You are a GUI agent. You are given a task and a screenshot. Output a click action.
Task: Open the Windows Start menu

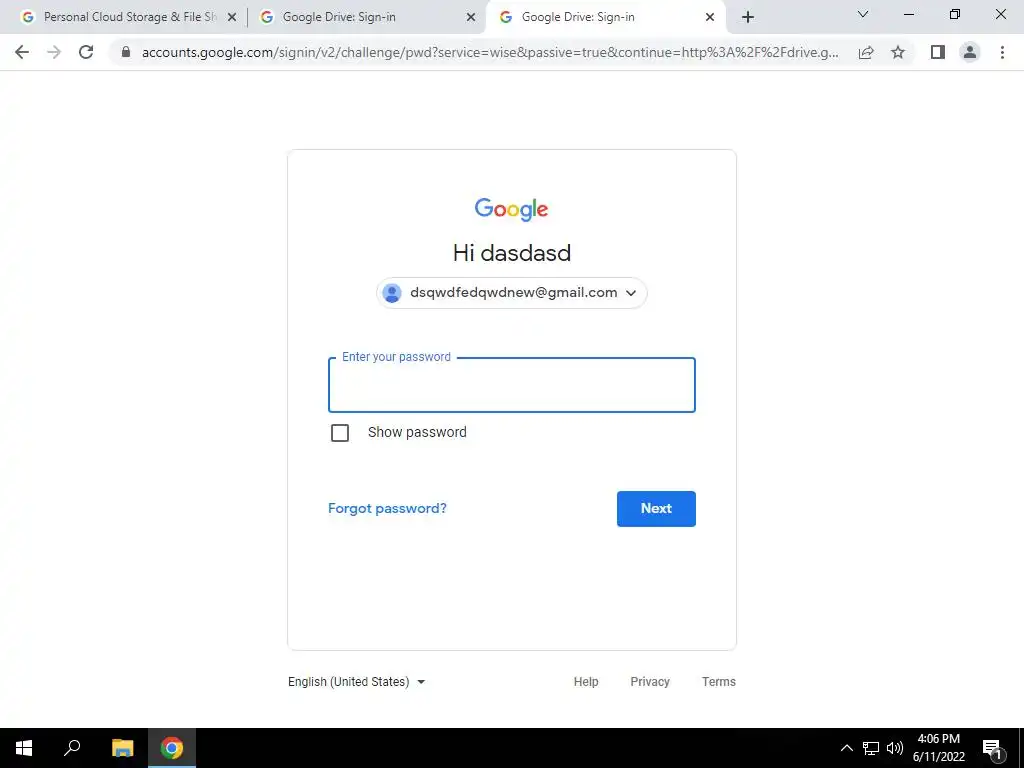tap(24, 748)
